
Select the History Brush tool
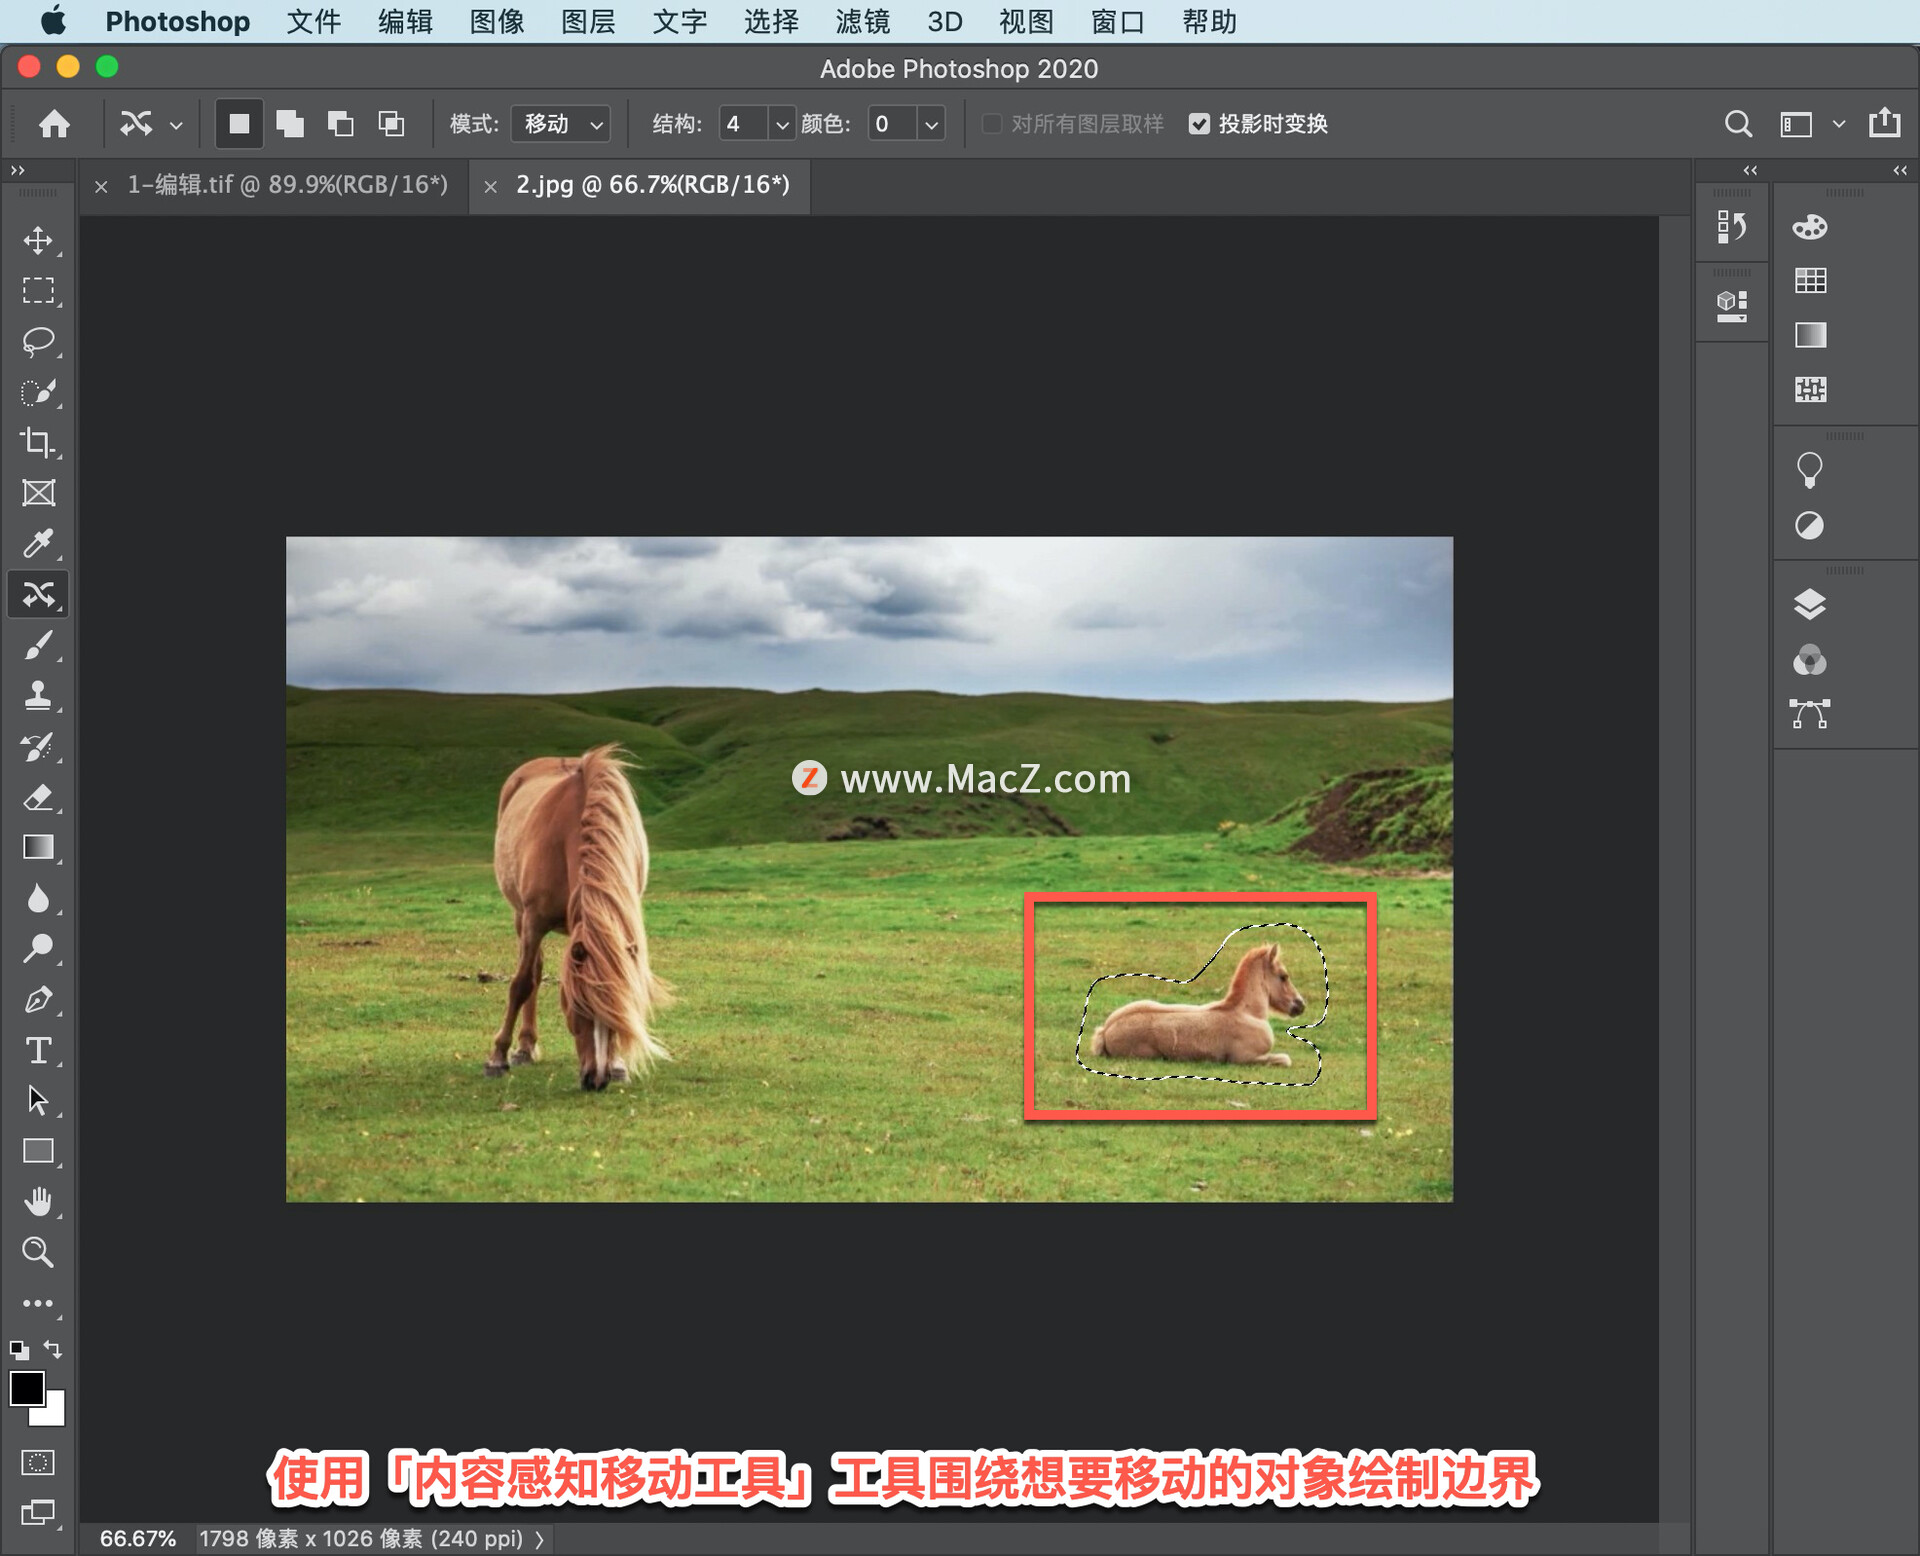pyautogui.click(x=39, y=746)
